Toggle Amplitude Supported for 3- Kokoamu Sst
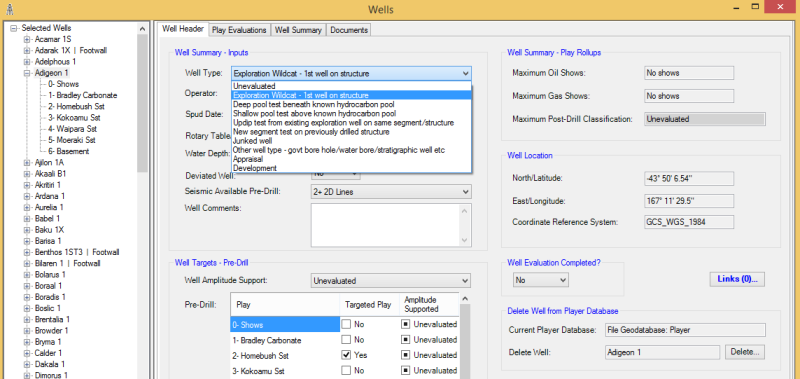 tap(405, 370)
